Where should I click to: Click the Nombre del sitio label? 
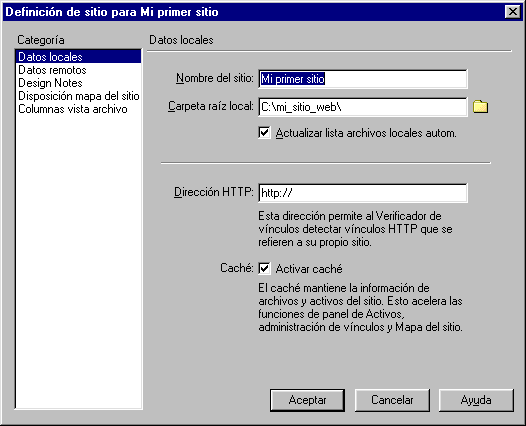click(215, 78)
